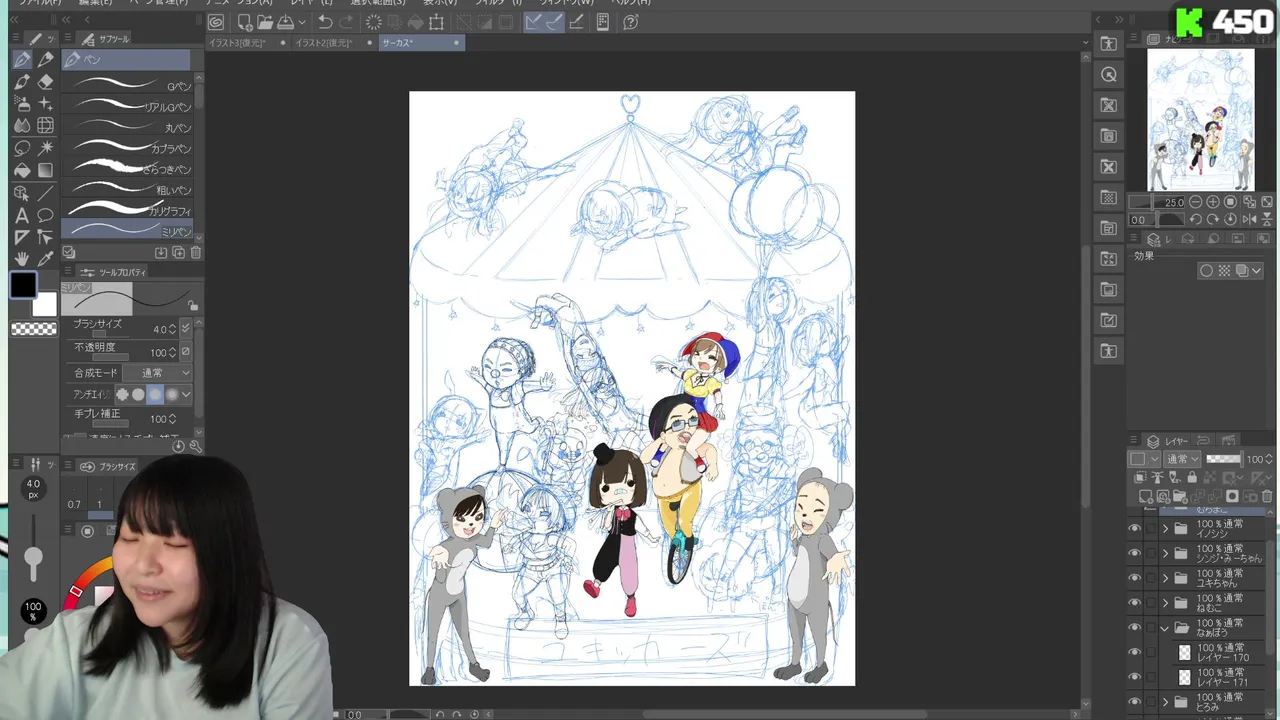
Task: Expand the ねむこ layer folder
Action: pyautogui.click(x=1165, y=603)
